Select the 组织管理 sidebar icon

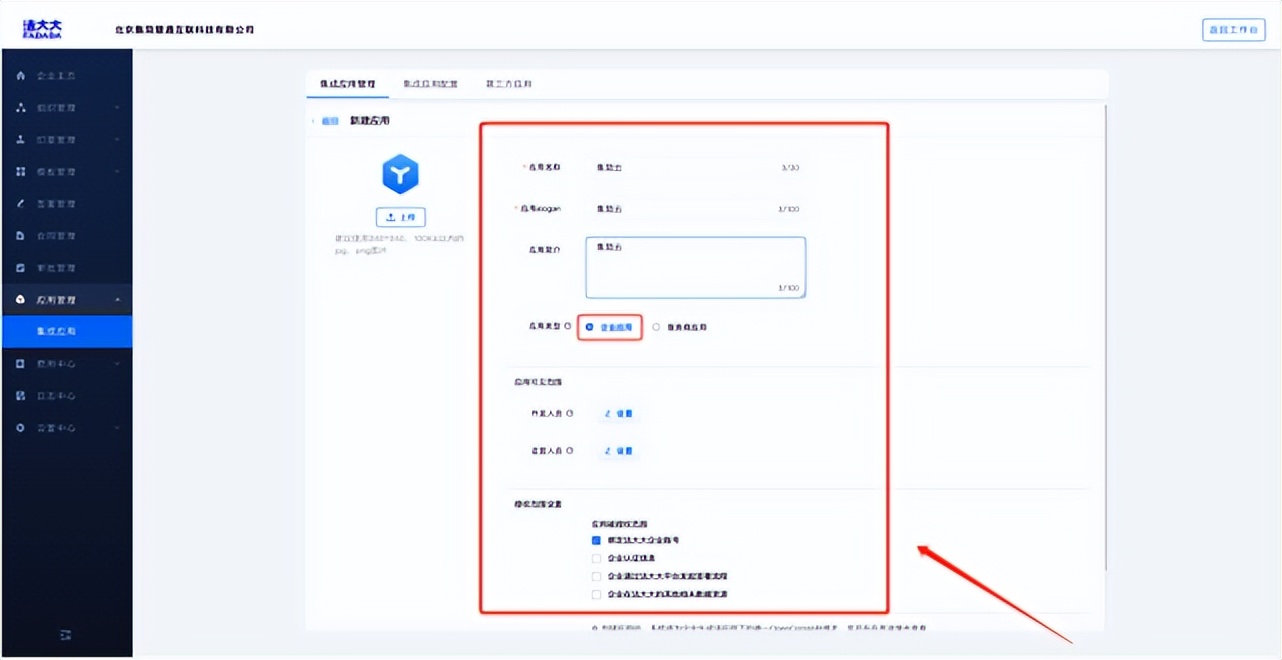tap(20, 107)
